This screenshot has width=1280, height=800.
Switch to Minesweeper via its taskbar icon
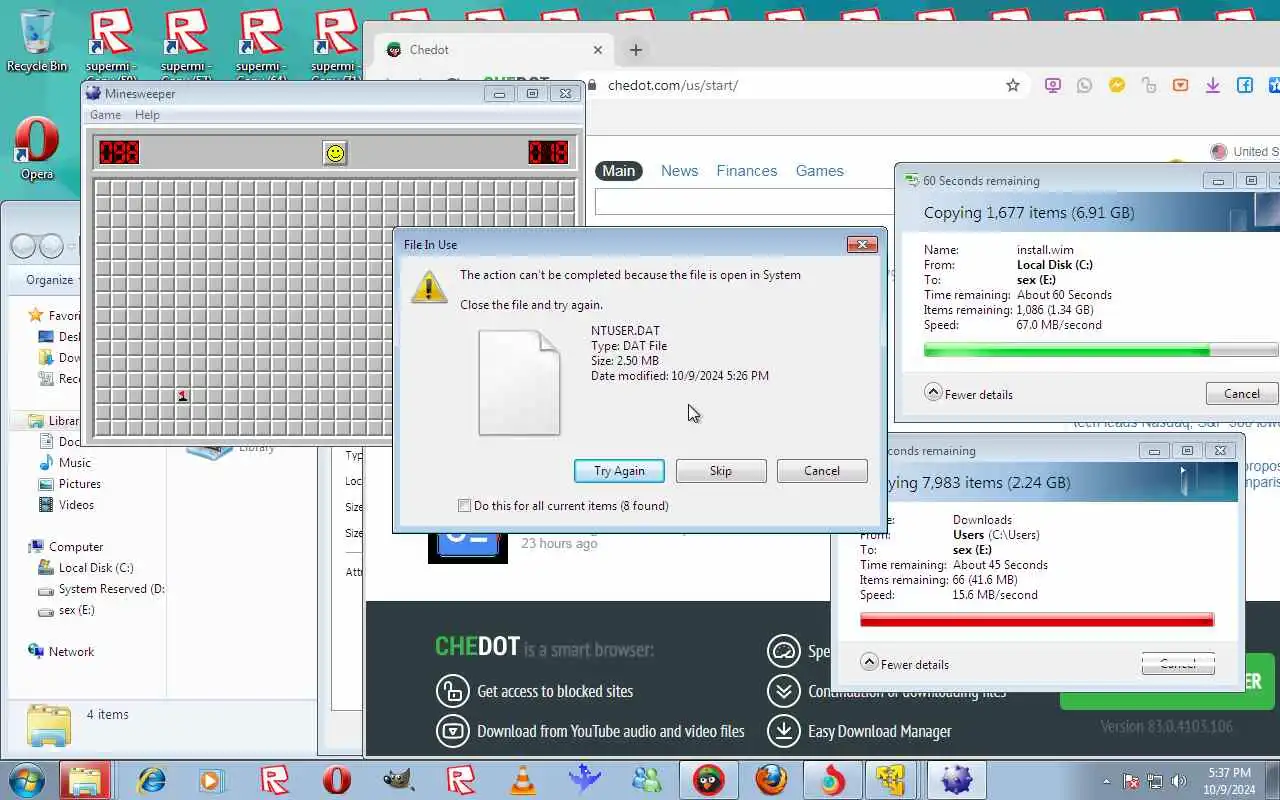point(957,780)
